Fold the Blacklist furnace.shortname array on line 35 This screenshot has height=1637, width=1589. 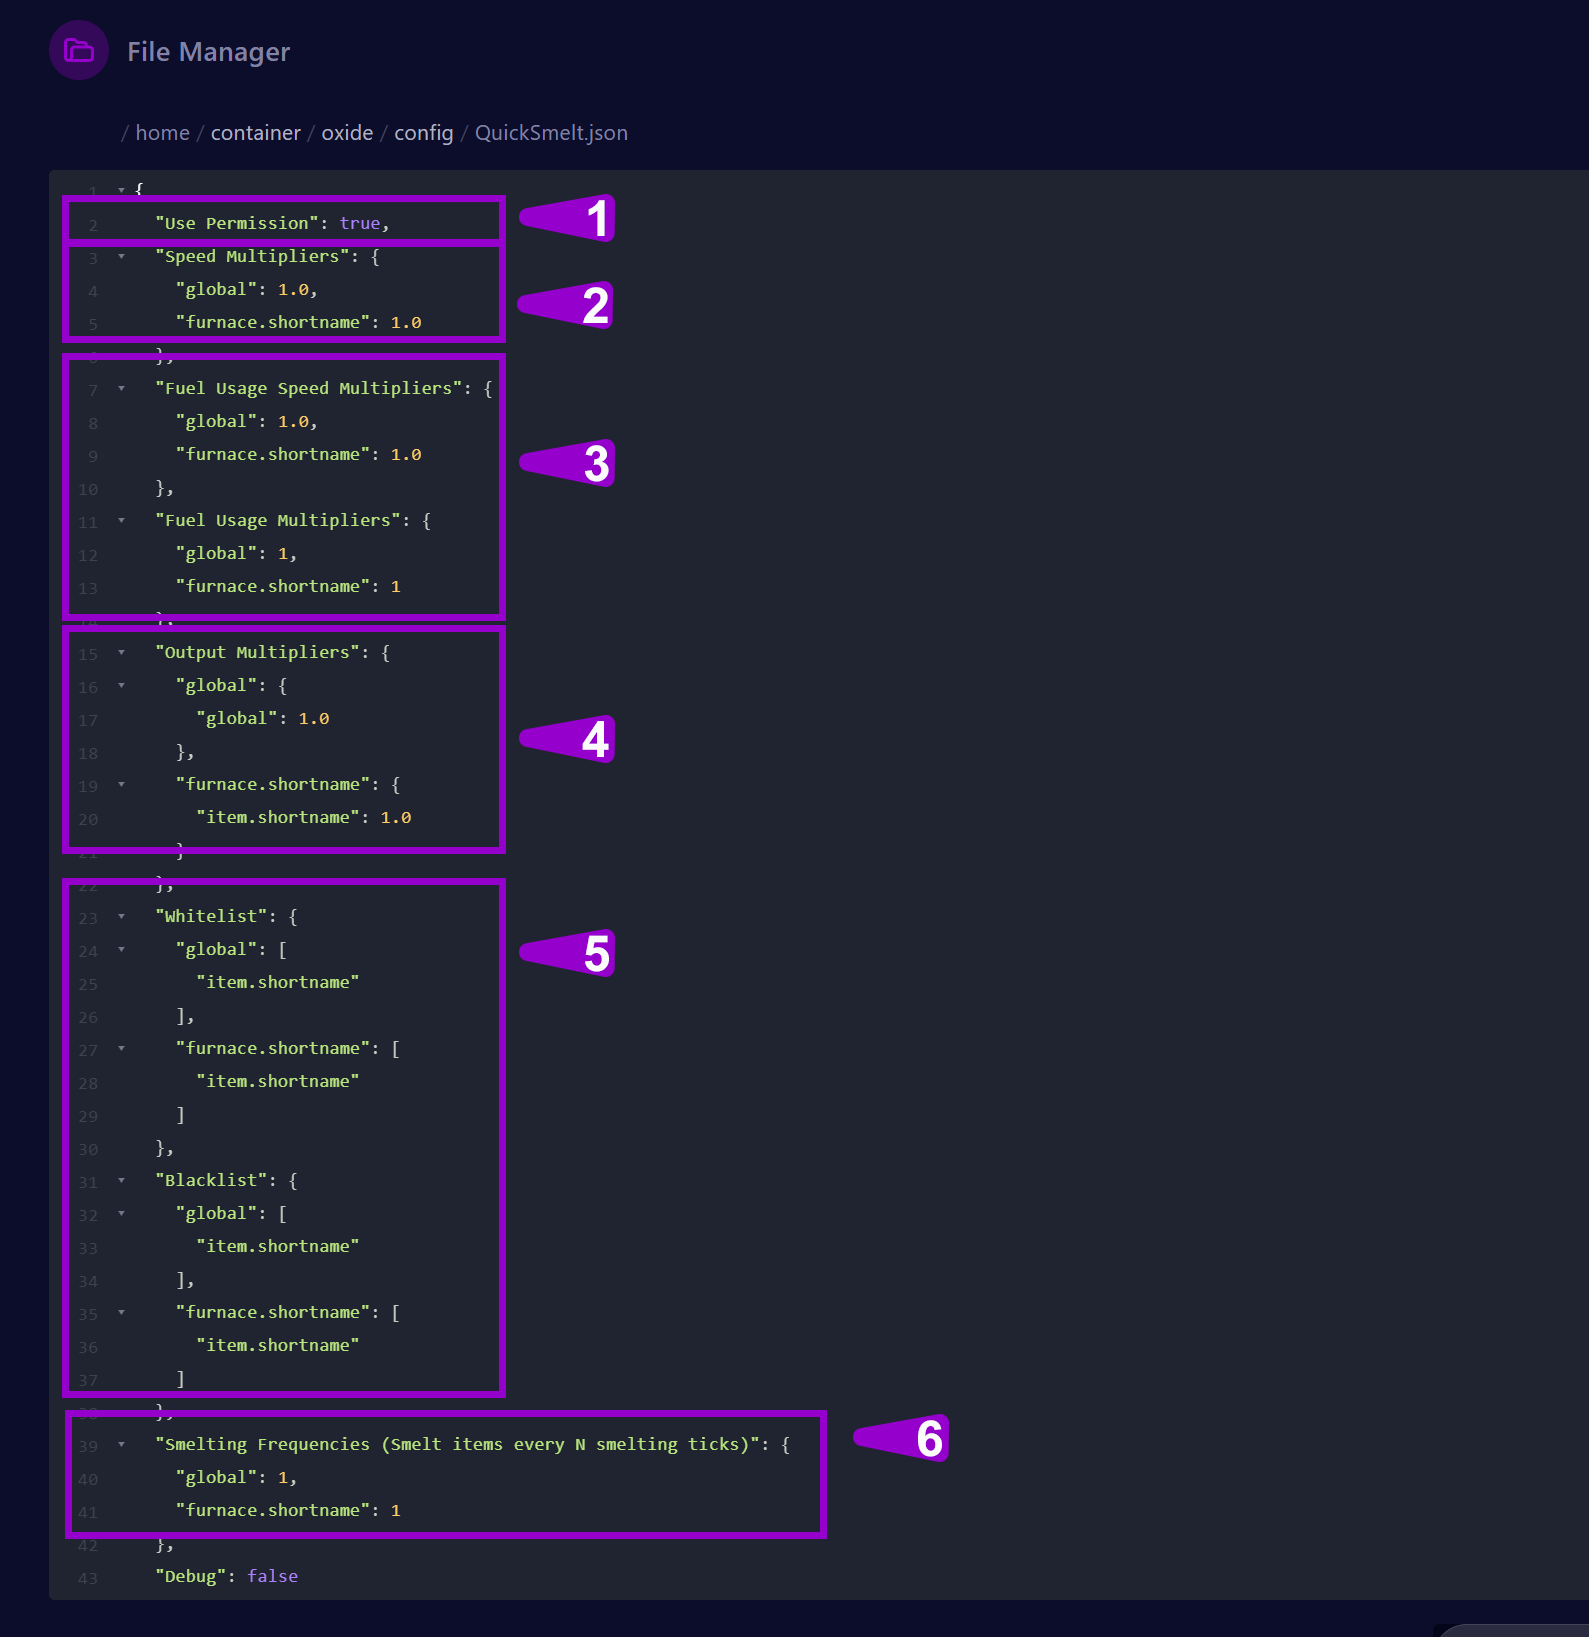pyautogui.click(x=122, y=1312)
